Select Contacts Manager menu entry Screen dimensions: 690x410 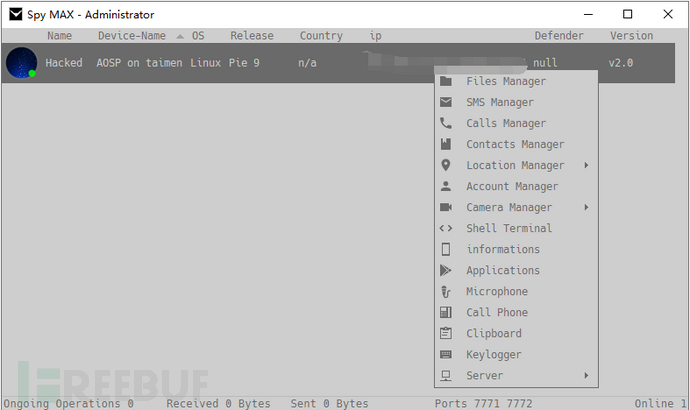516,144
